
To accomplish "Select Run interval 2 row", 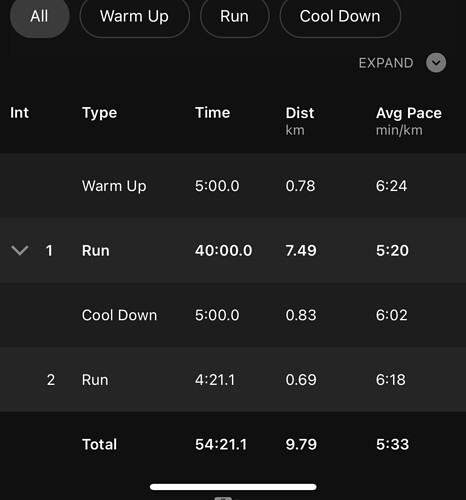I will 233,380.
